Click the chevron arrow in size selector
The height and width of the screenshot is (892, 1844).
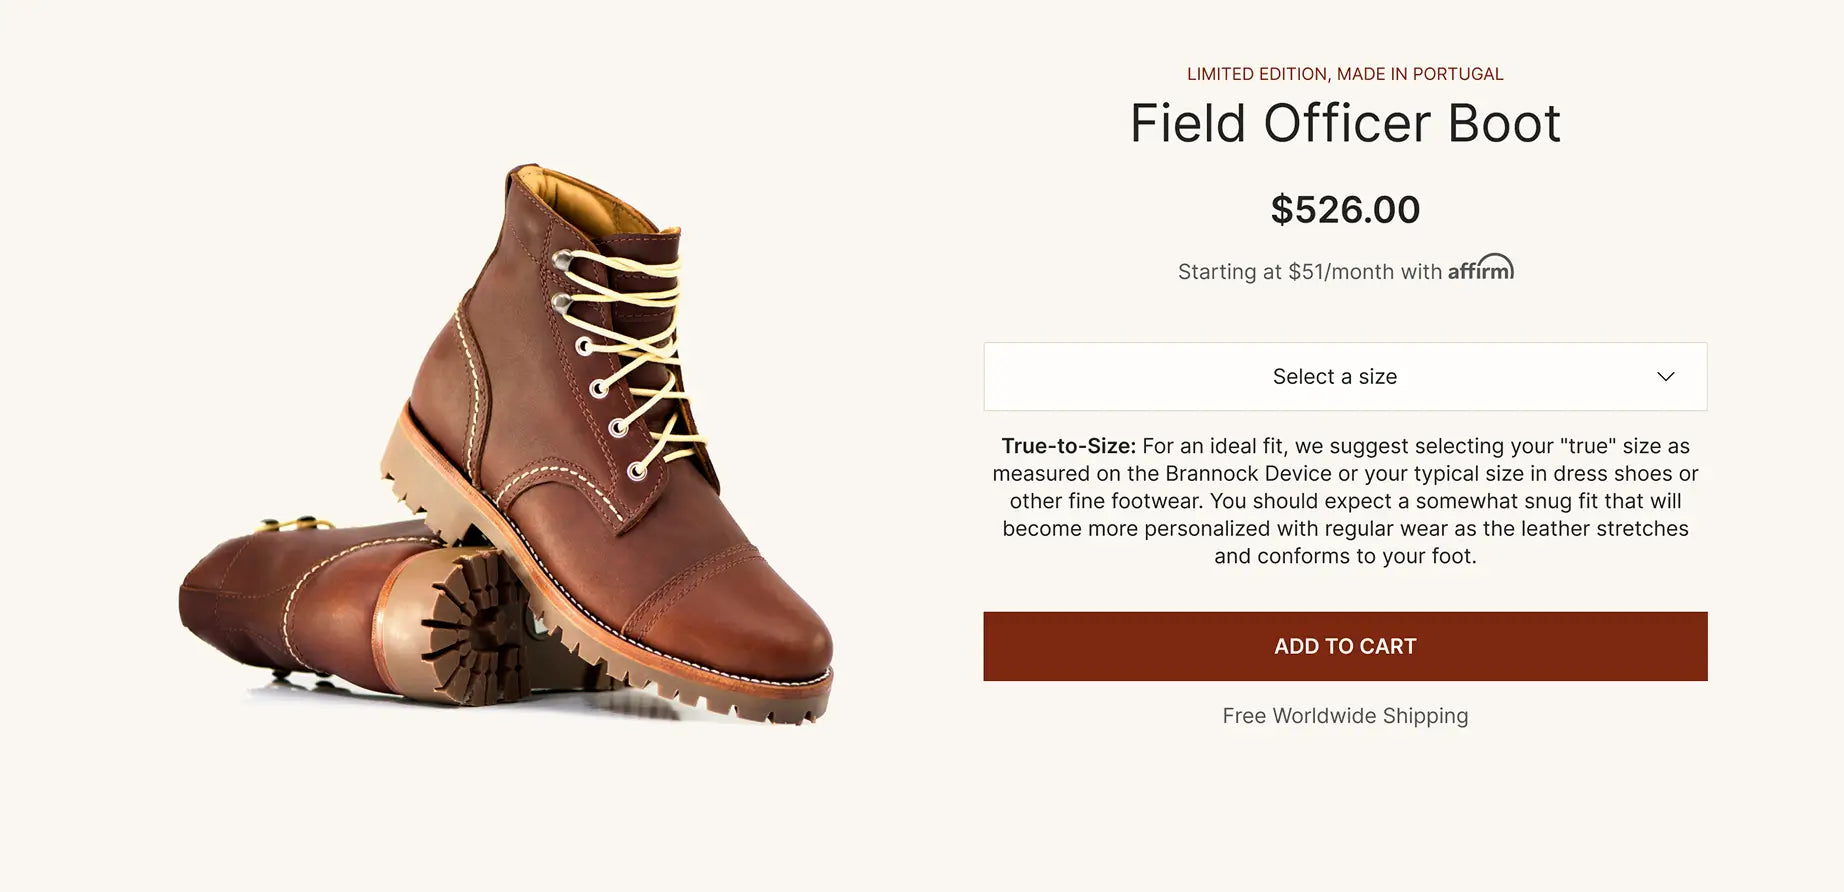pyautogui.click(x=1665, y=377)
